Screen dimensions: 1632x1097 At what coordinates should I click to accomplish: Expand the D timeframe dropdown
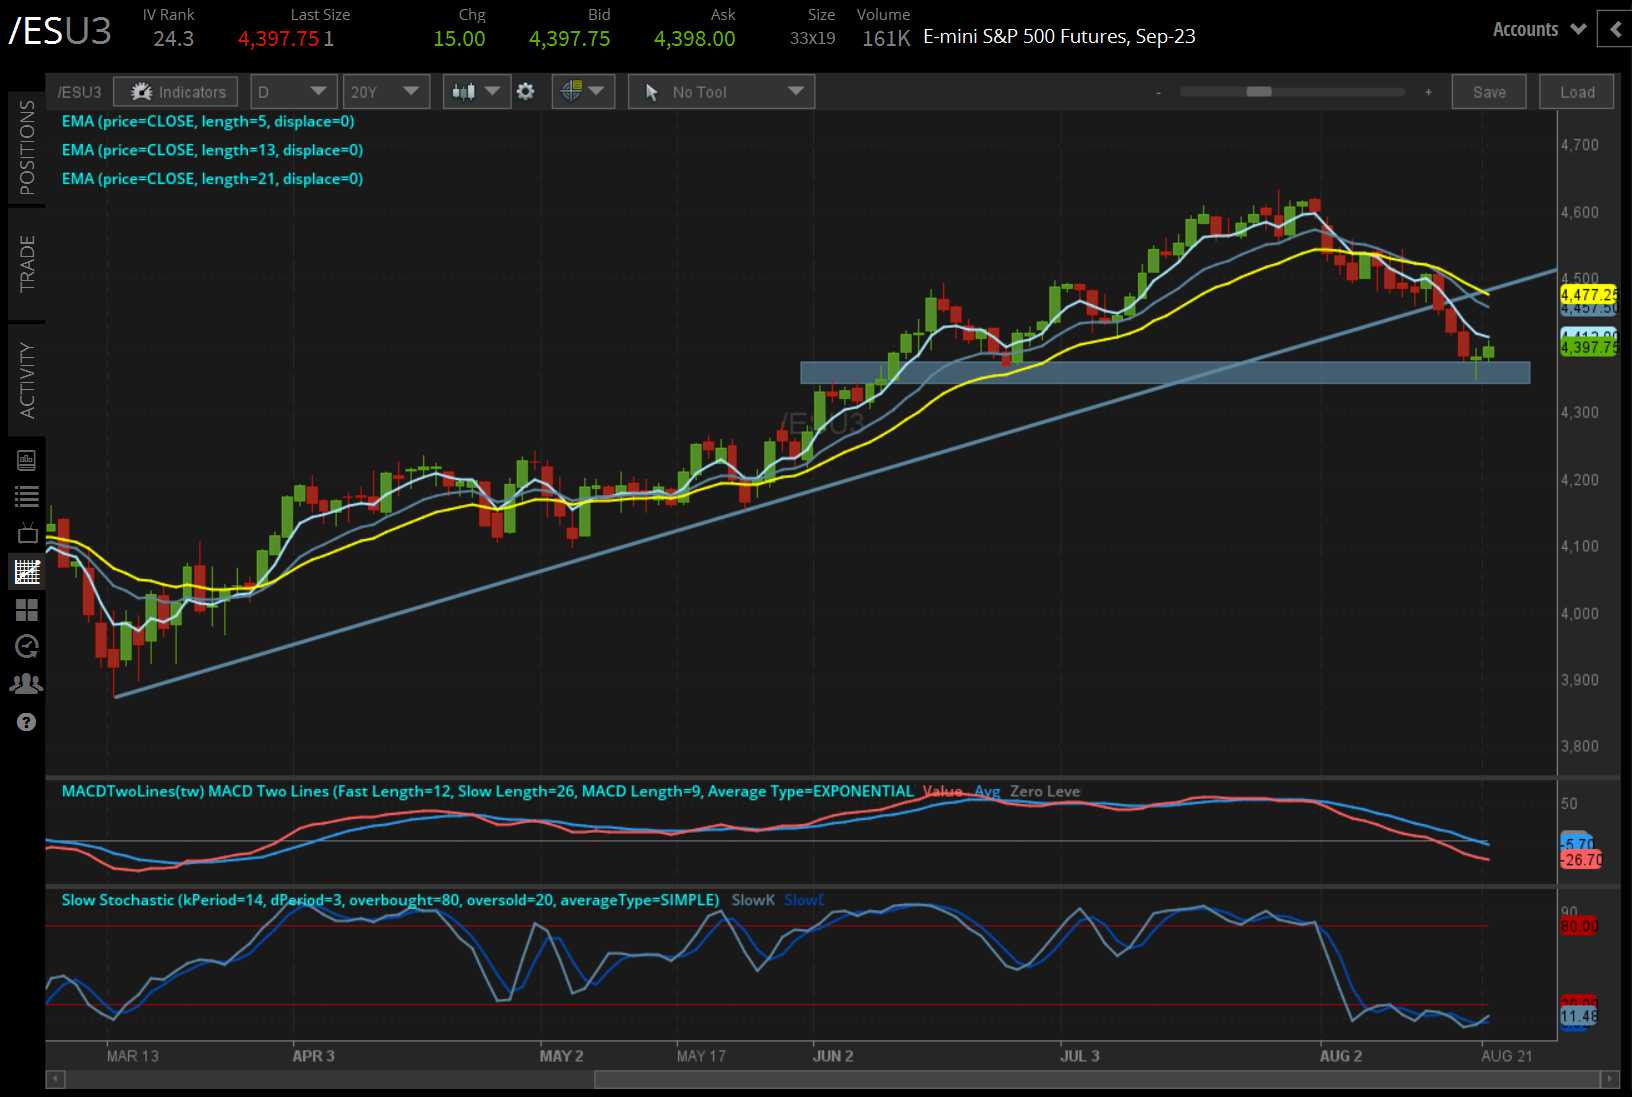coord(293,91)
